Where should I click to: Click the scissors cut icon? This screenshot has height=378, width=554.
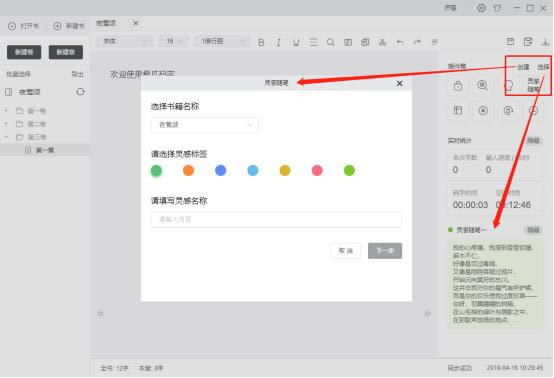pyautogui.click(x=382, y=42)
